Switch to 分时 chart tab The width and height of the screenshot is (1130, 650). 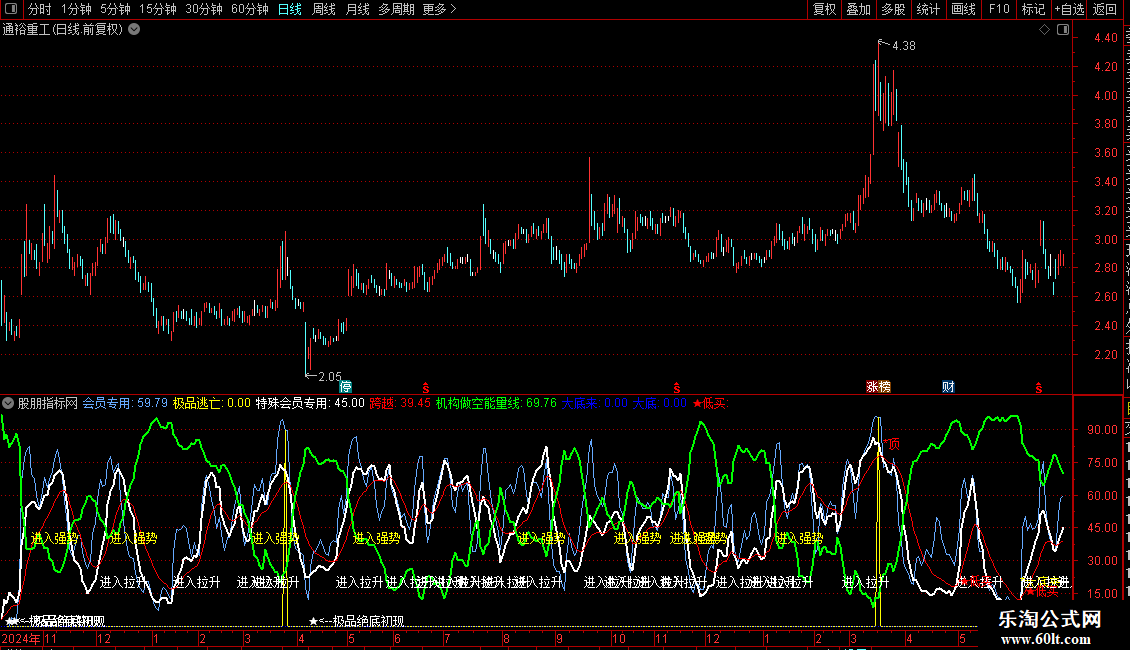coord(40,9)
